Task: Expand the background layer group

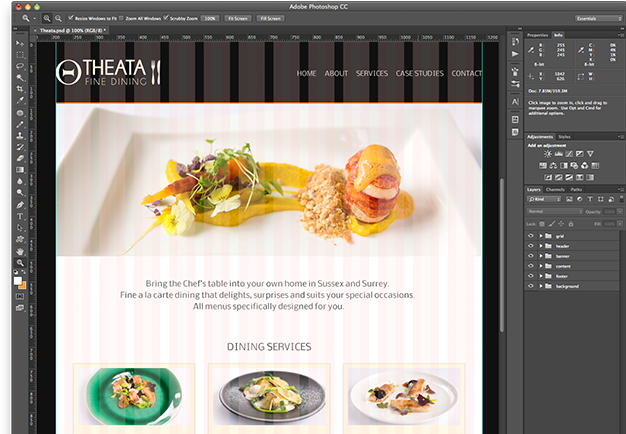Action: pyautogui.click(x=541, y=286)
